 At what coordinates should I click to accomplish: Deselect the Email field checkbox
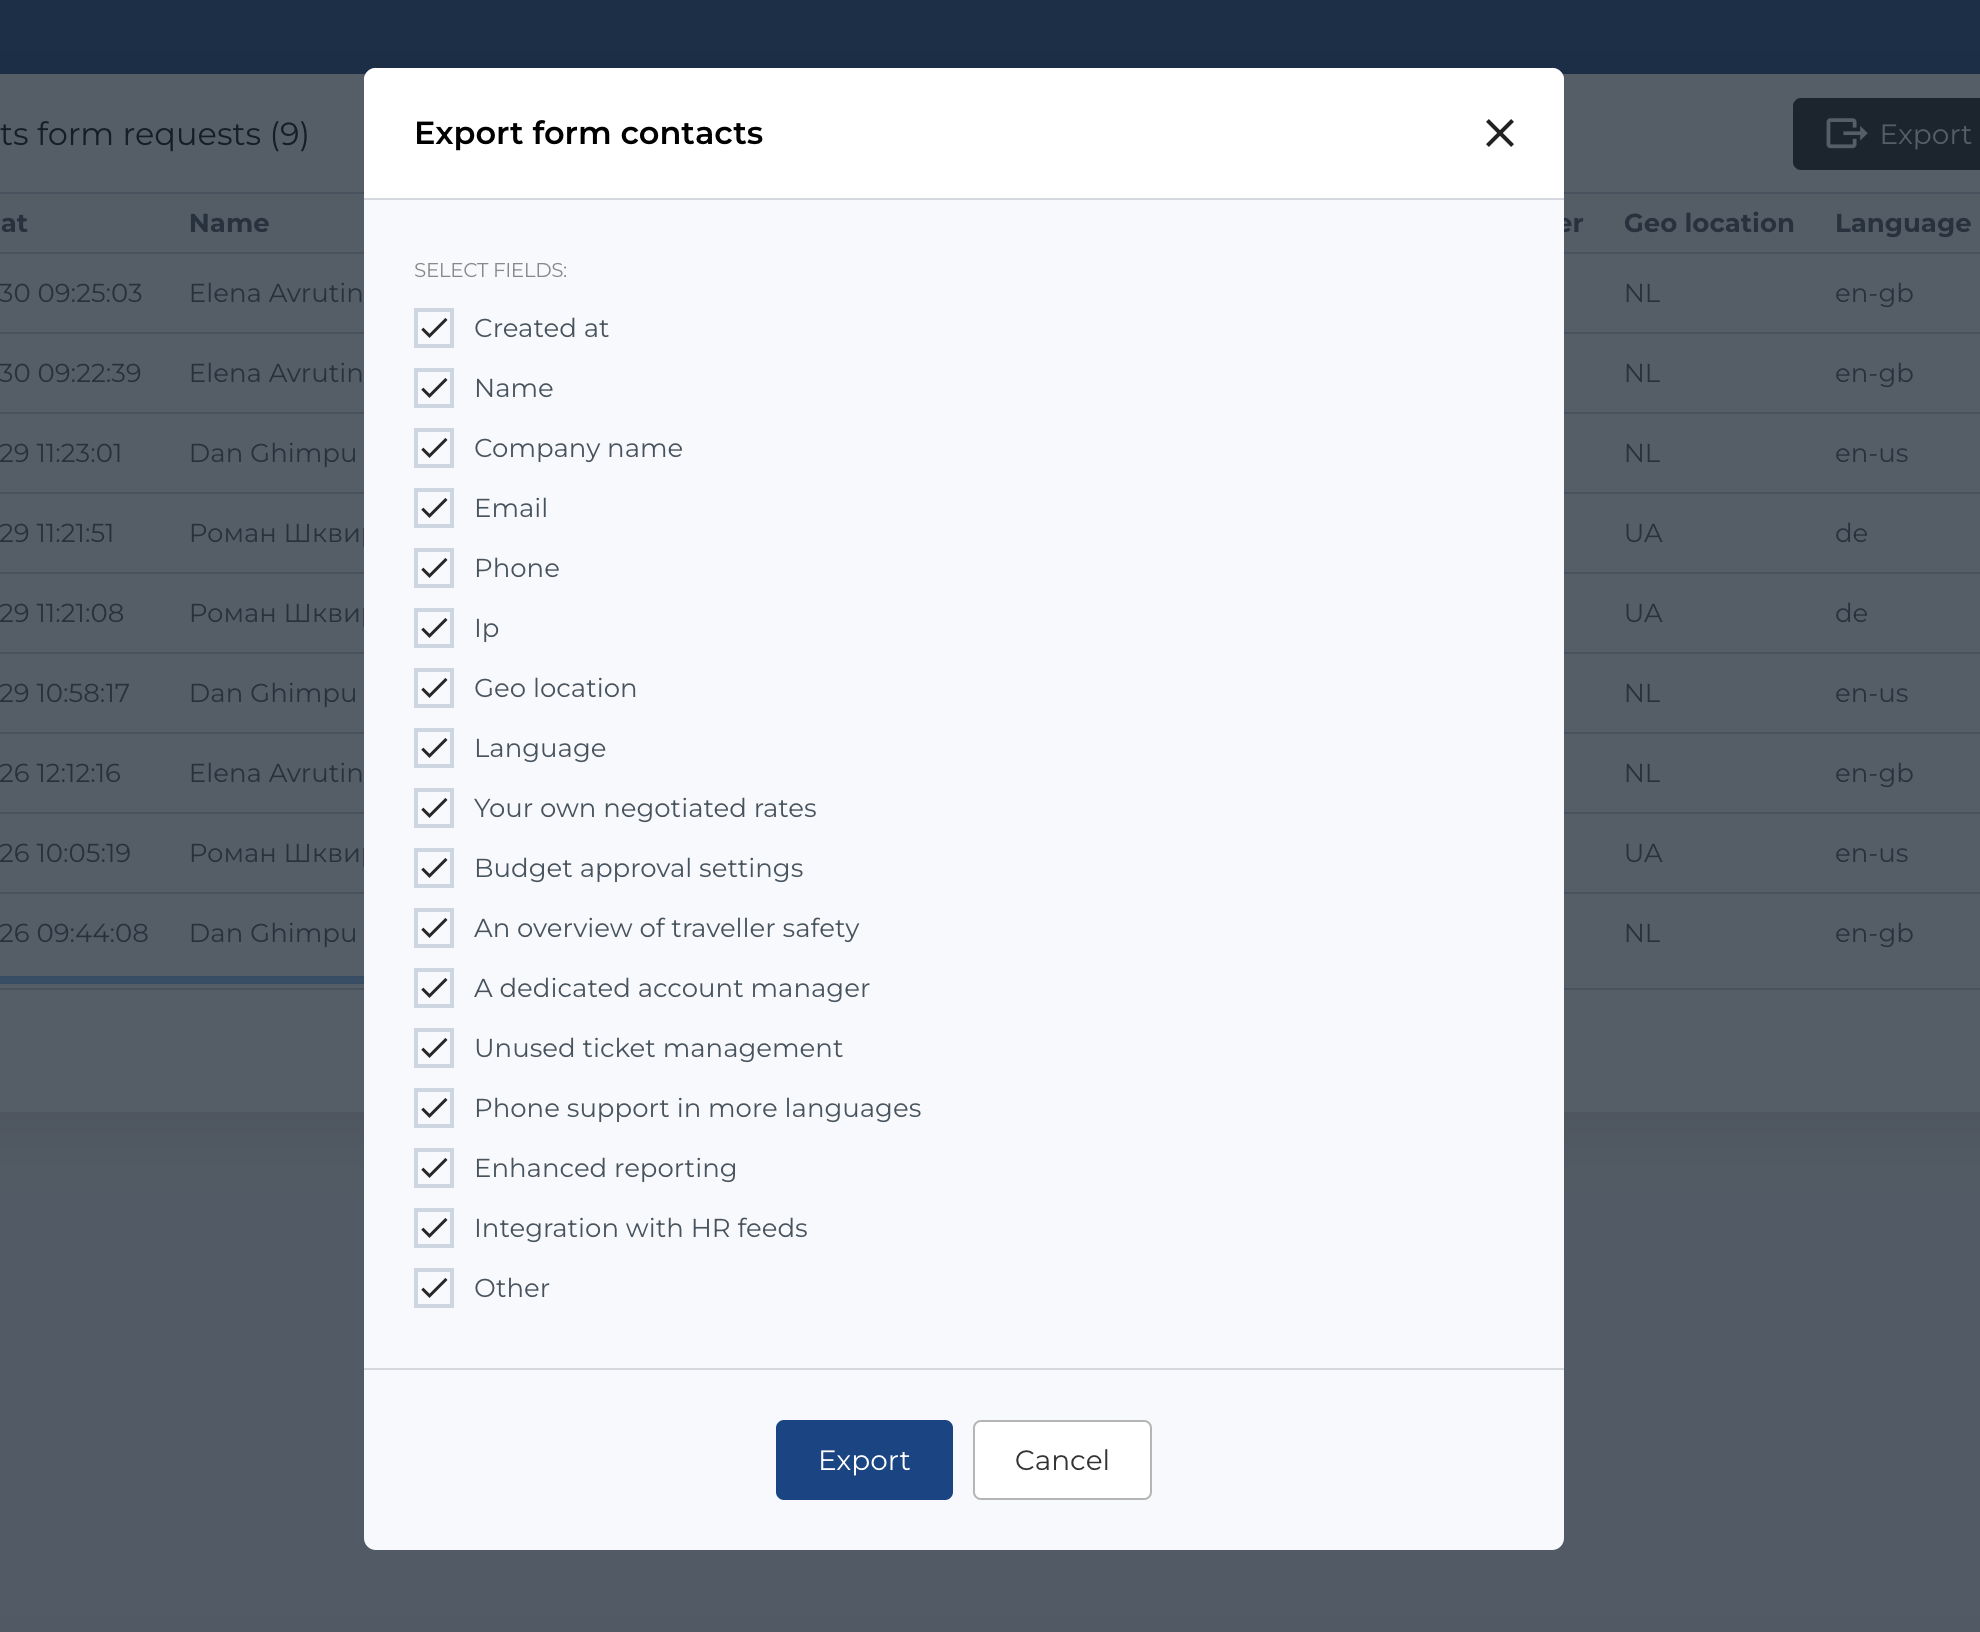pyautogui.click(x=434, y=508)
